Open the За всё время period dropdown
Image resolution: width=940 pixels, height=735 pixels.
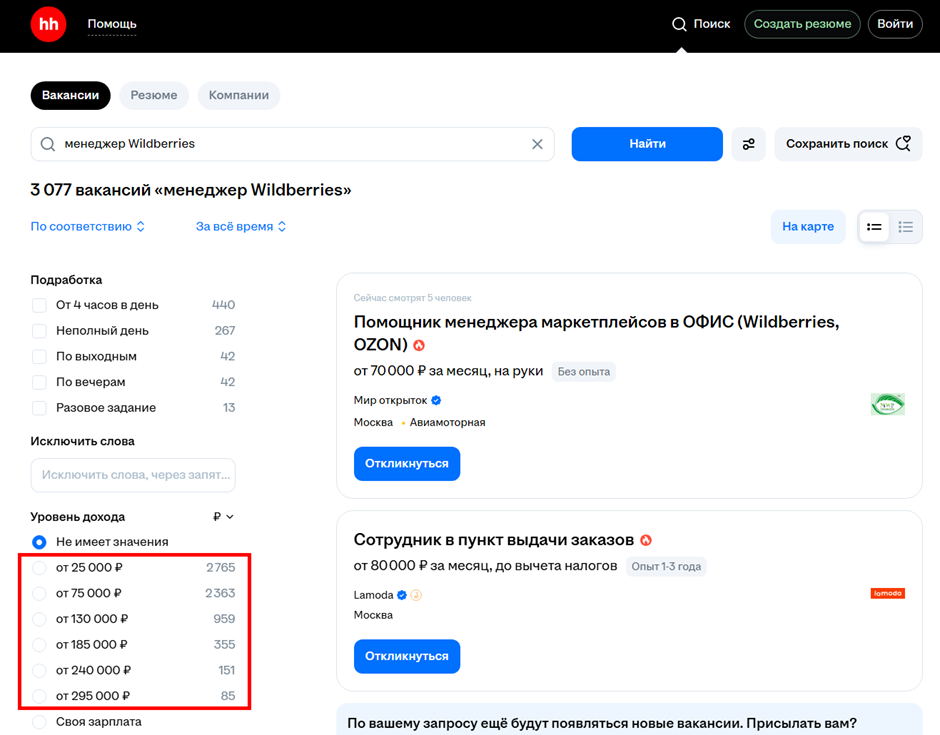click(241, 227)
